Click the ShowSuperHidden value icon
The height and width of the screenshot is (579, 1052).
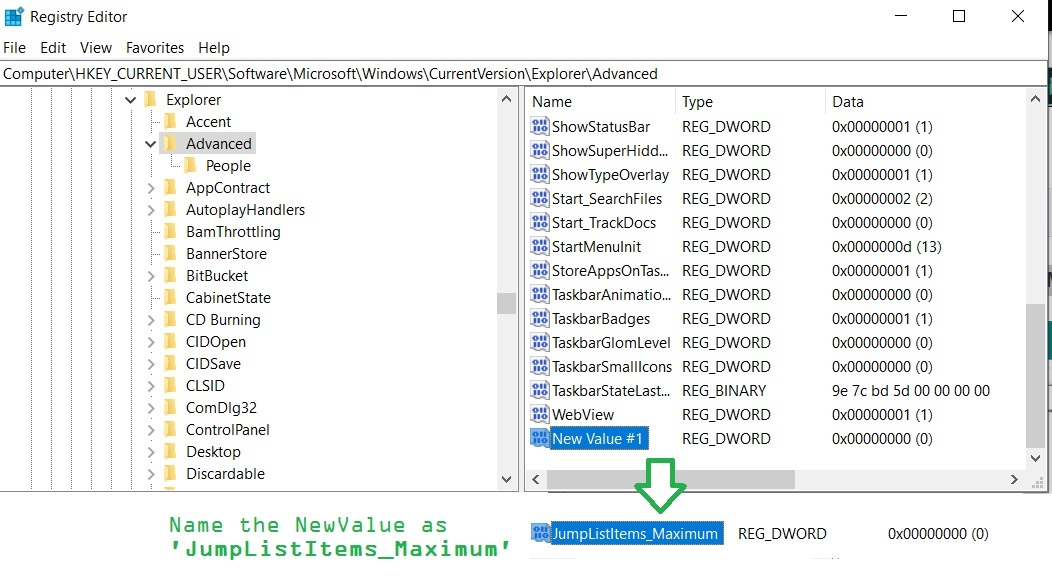(x=540, y=150)
